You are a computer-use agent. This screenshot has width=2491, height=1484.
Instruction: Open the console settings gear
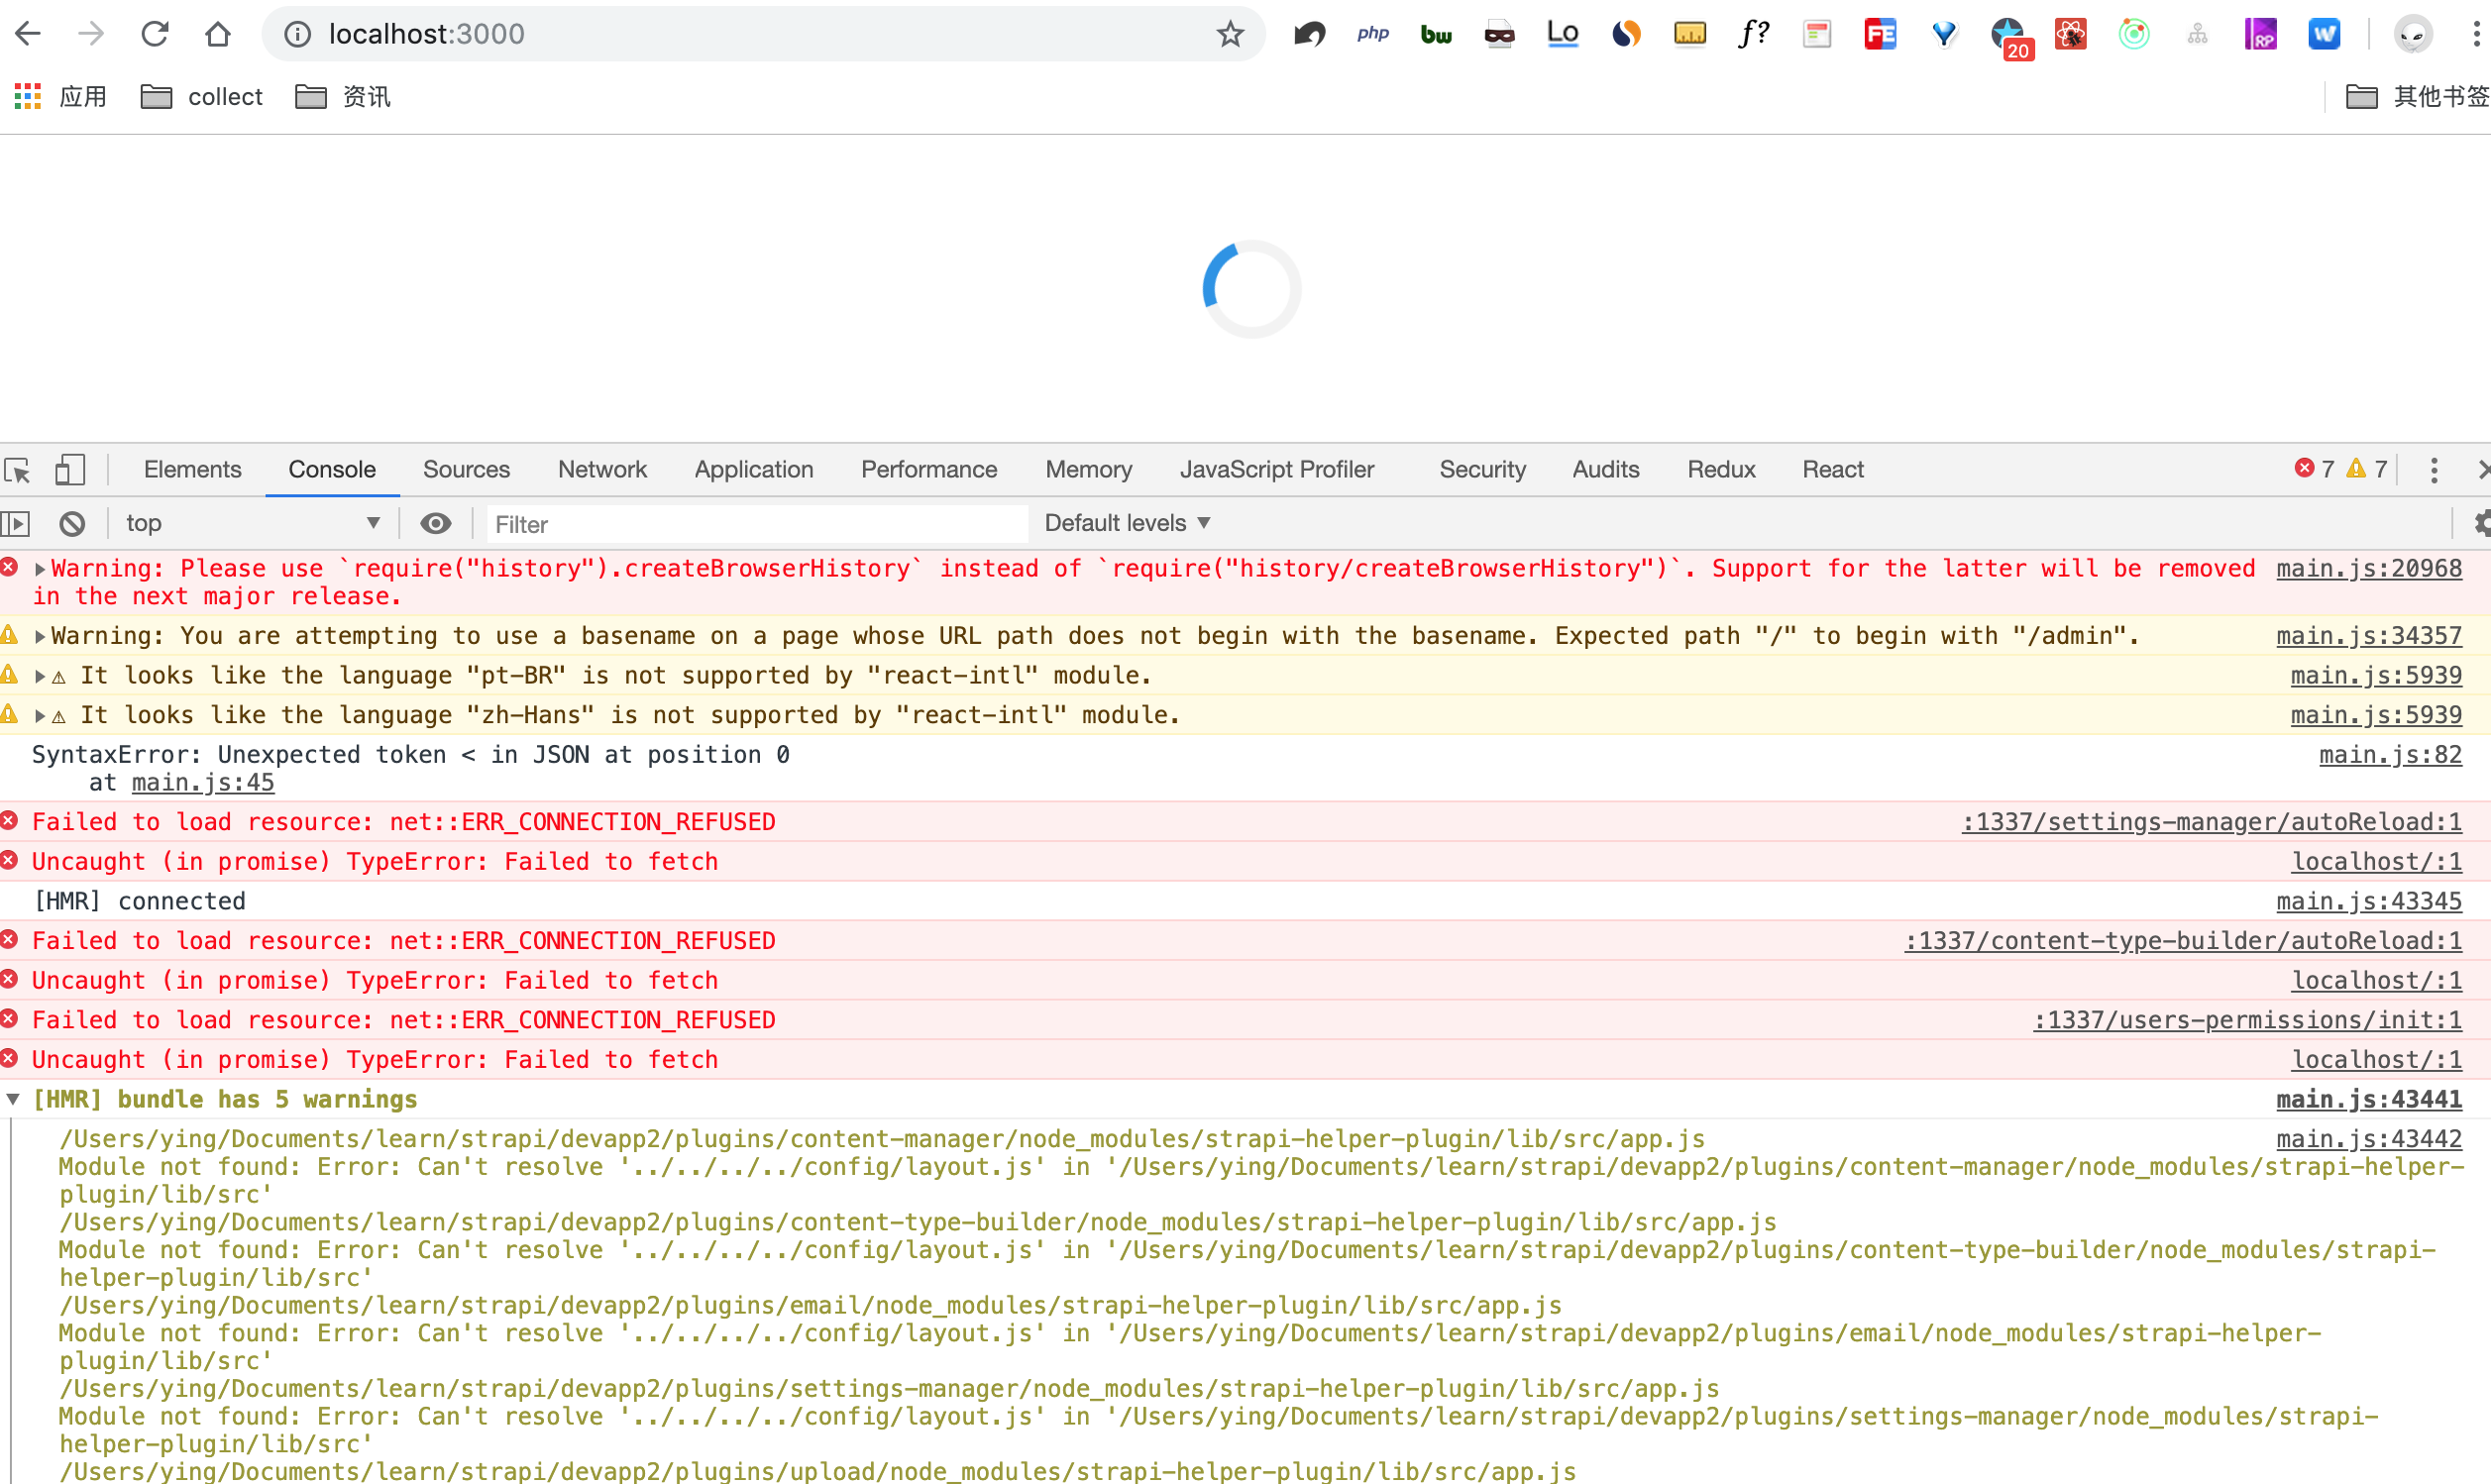[x=2481, y=523]
